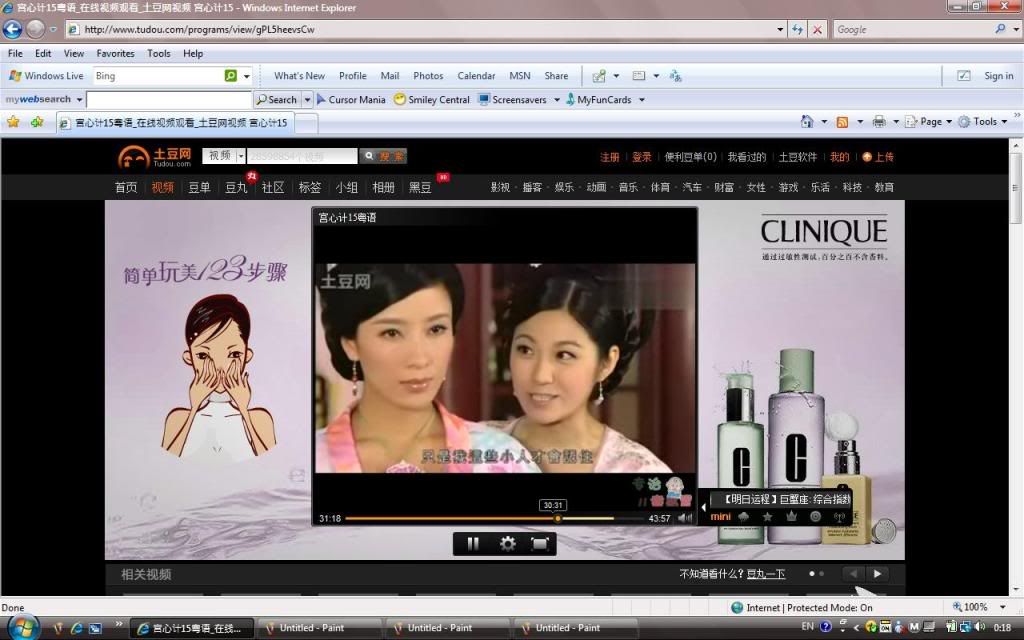Go to next related videos page

[x=877, y=574]
